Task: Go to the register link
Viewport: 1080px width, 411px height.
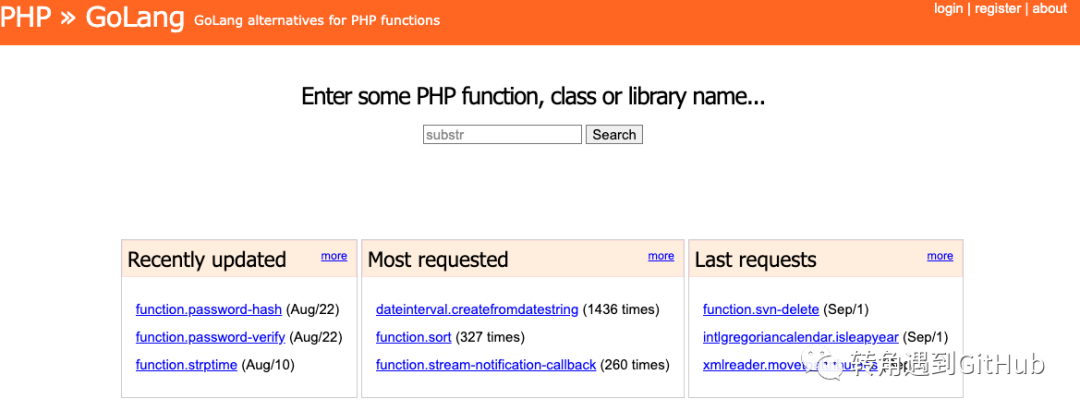Action: pyautogui.click(x=997, y=9)
